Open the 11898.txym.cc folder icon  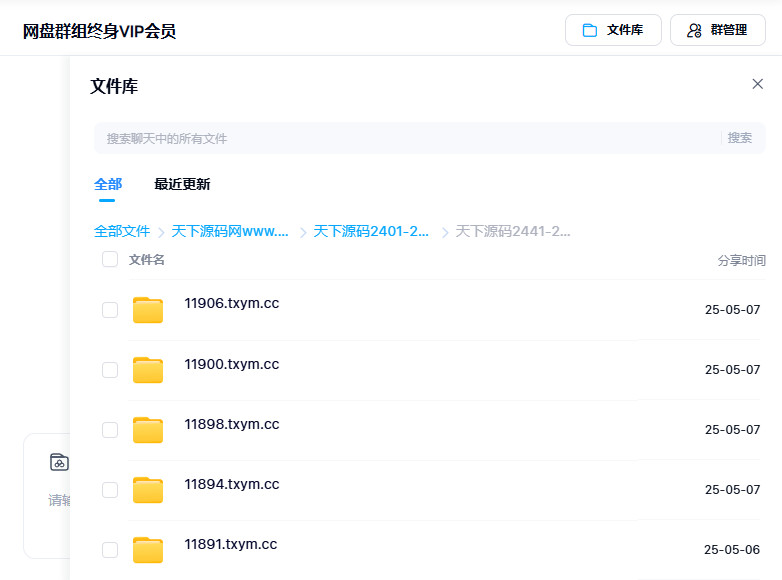click(148, 430)
